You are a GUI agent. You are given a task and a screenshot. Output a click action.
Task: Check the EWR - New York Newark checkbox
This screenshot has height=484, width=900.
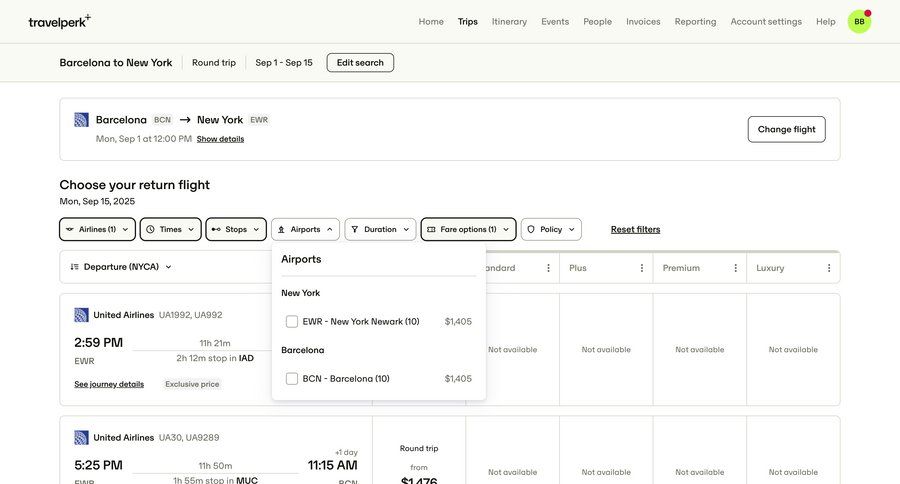292,322
